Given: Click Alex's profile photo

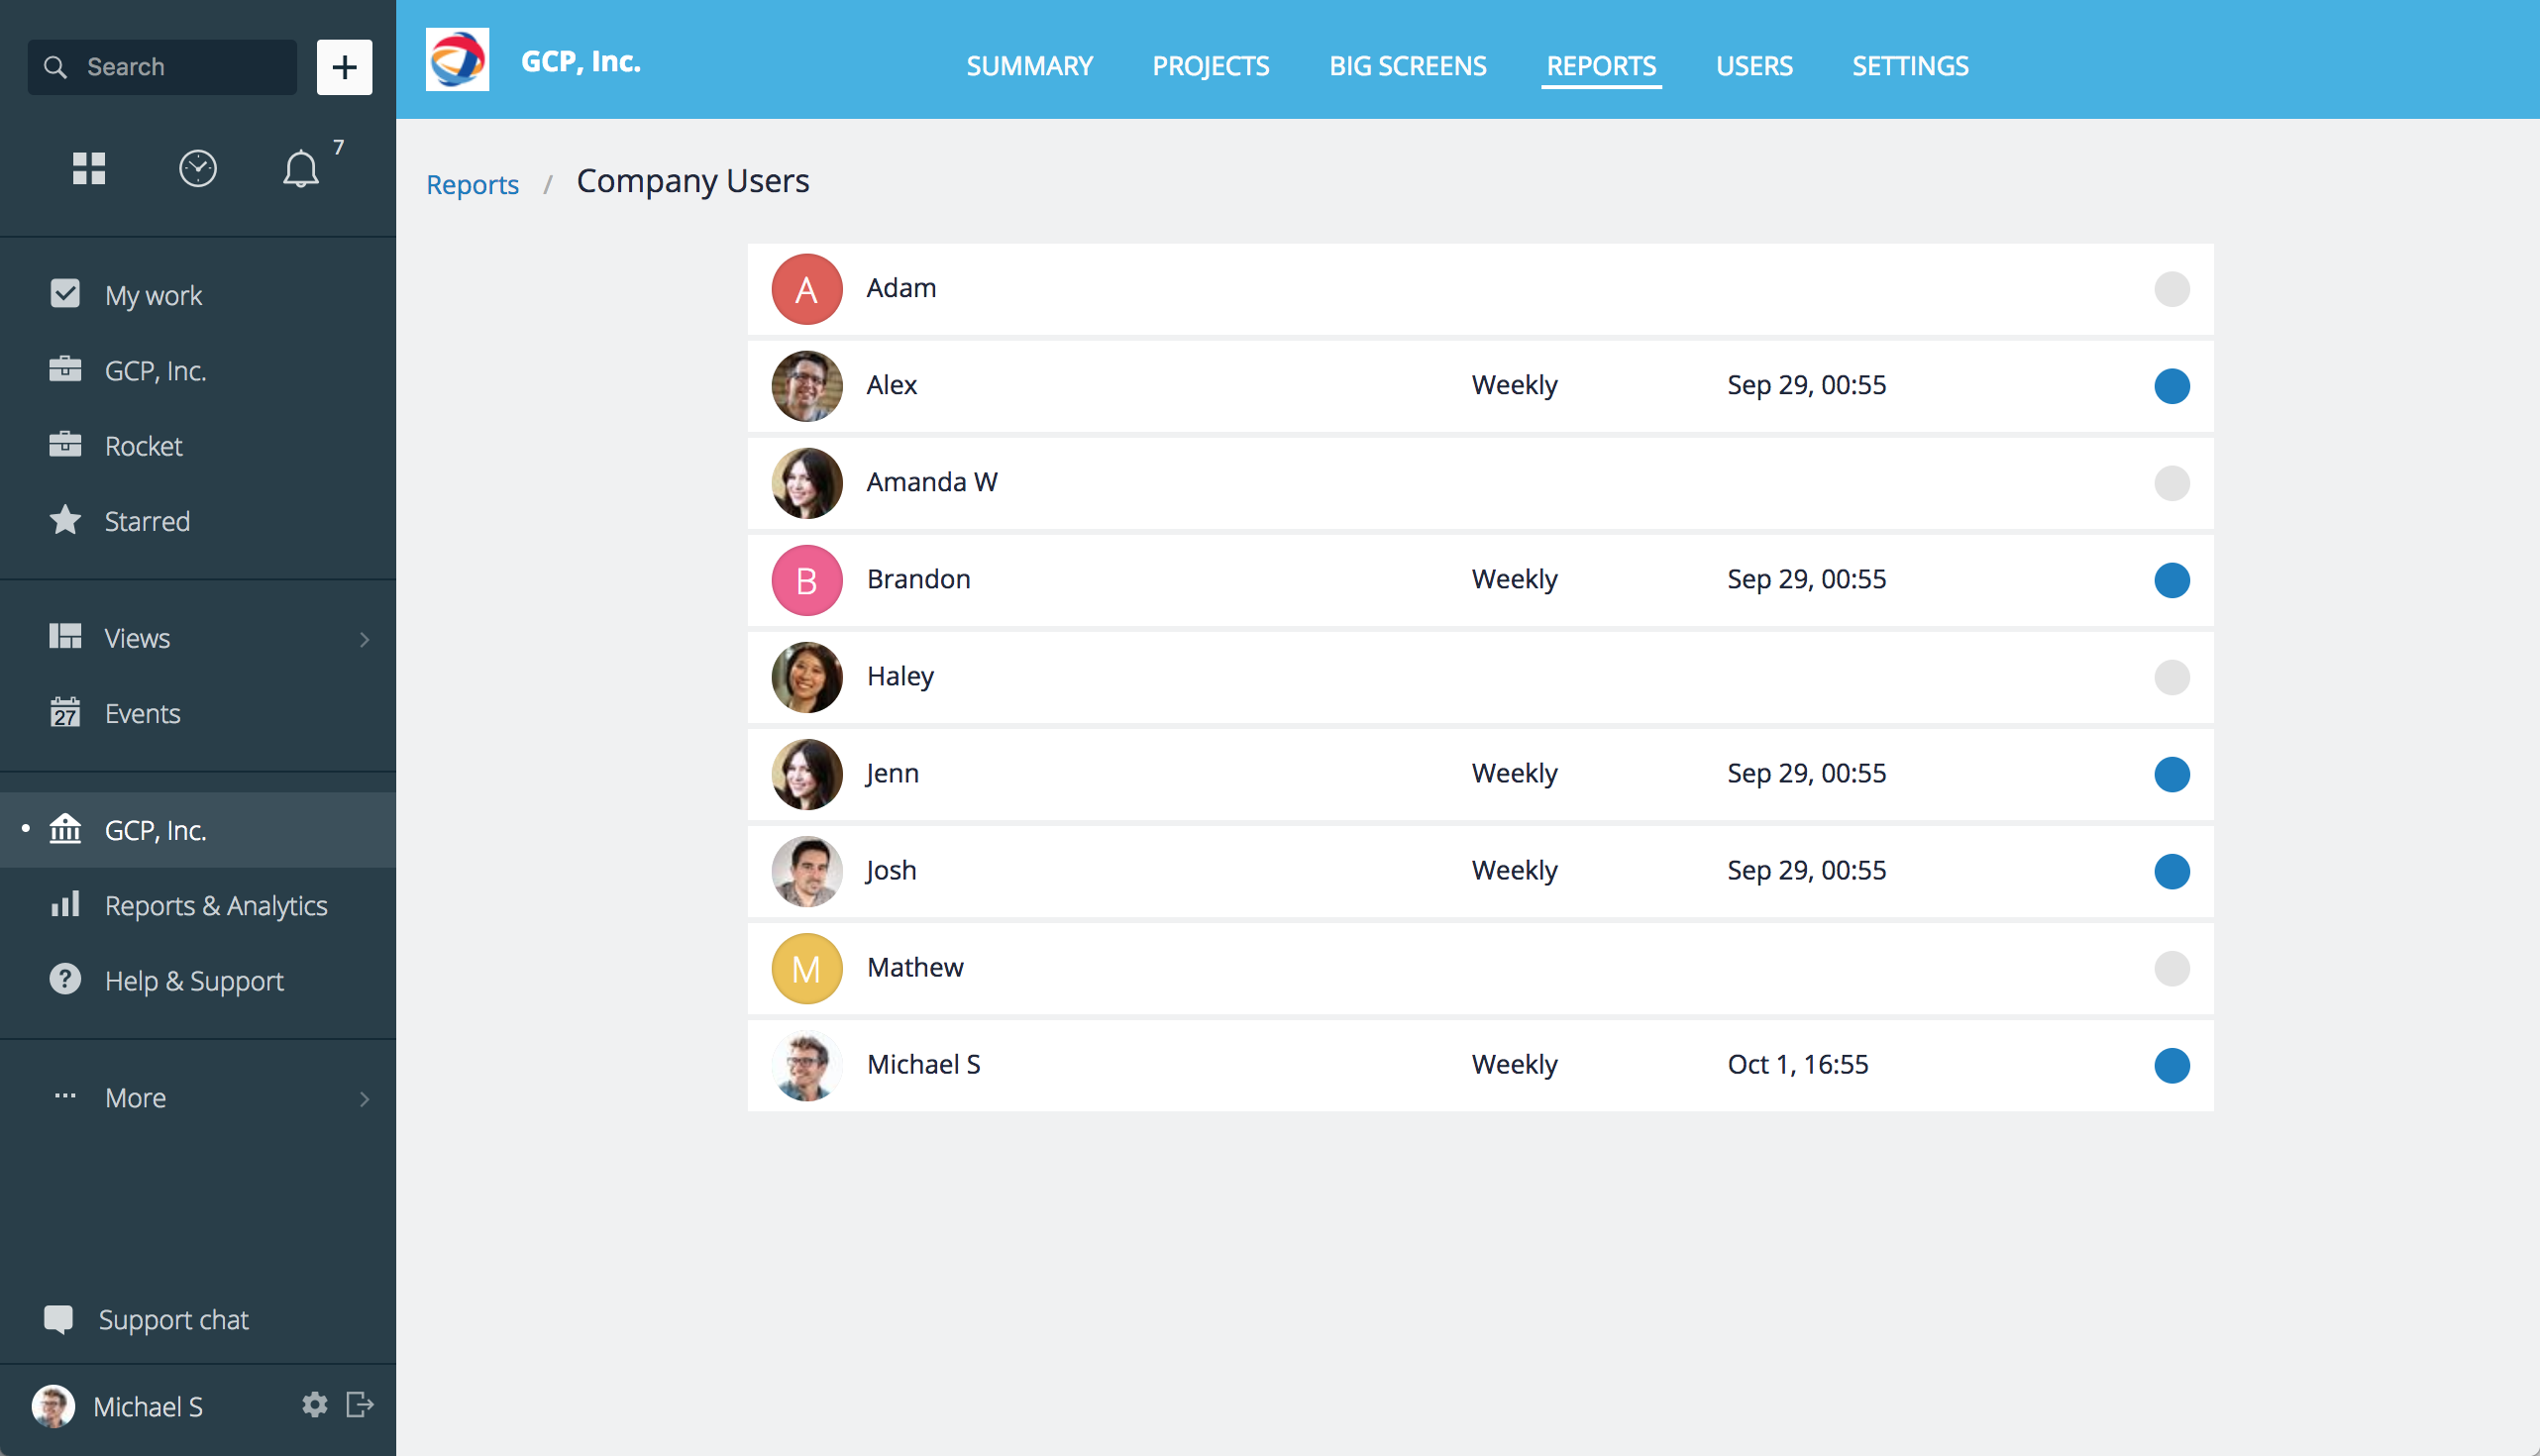Looking at the screenshot, I should [807, 386].
